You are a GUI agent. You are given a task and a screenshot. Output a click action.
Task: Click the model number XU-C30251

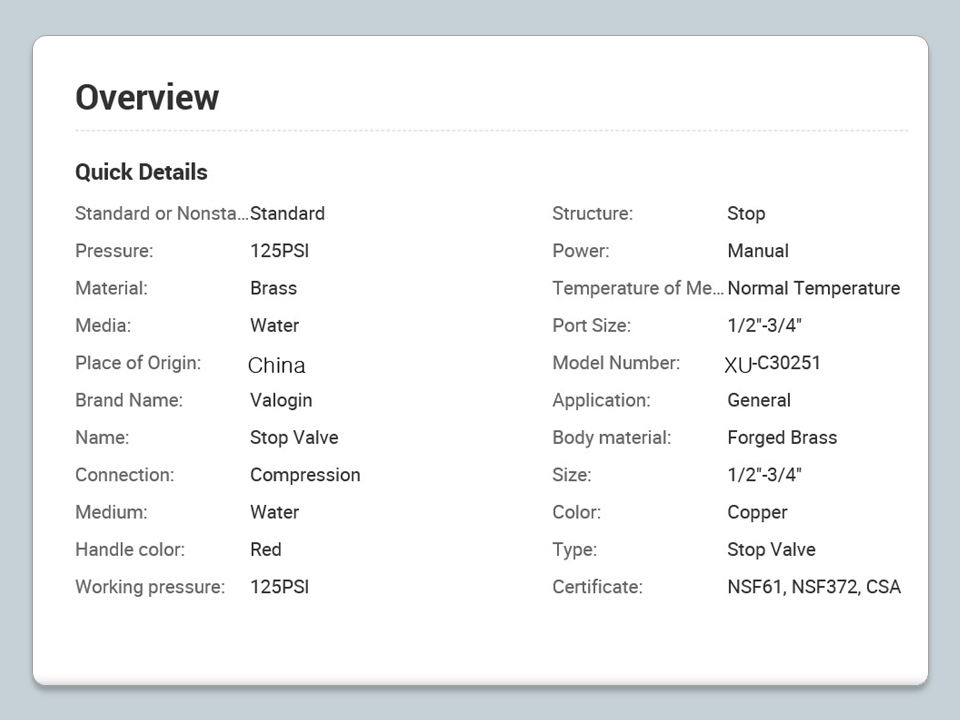(773, 364)
